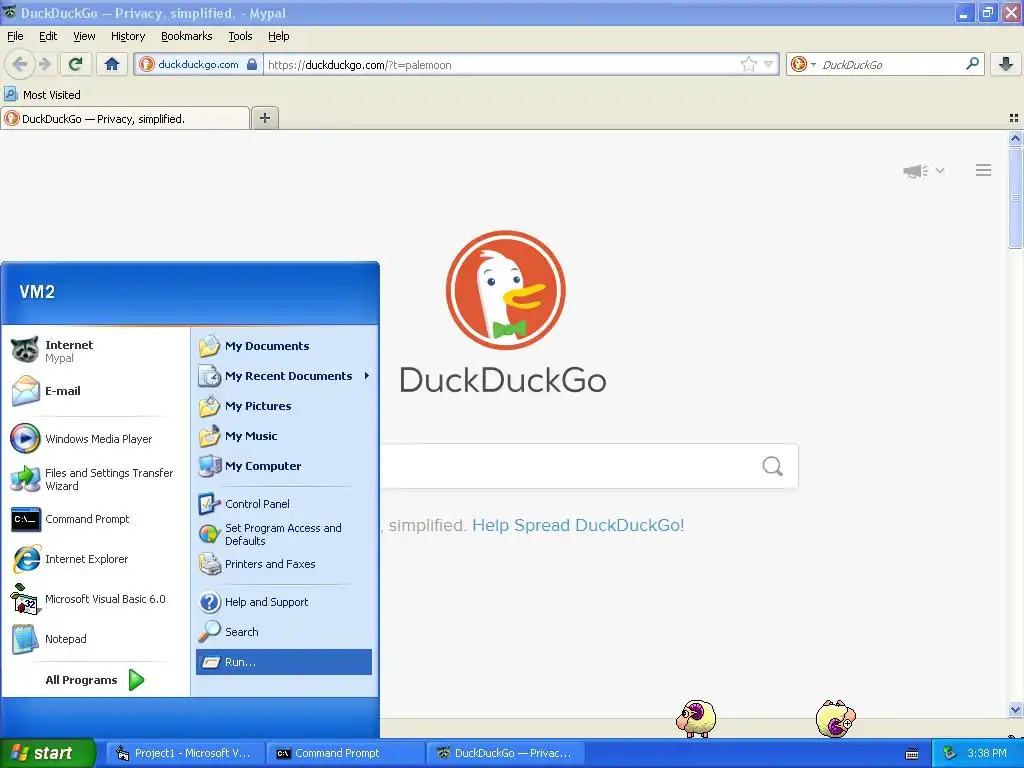Expand the dropdown beside megaphone icon
The image size is (1024, 768).
pos(940,170)
